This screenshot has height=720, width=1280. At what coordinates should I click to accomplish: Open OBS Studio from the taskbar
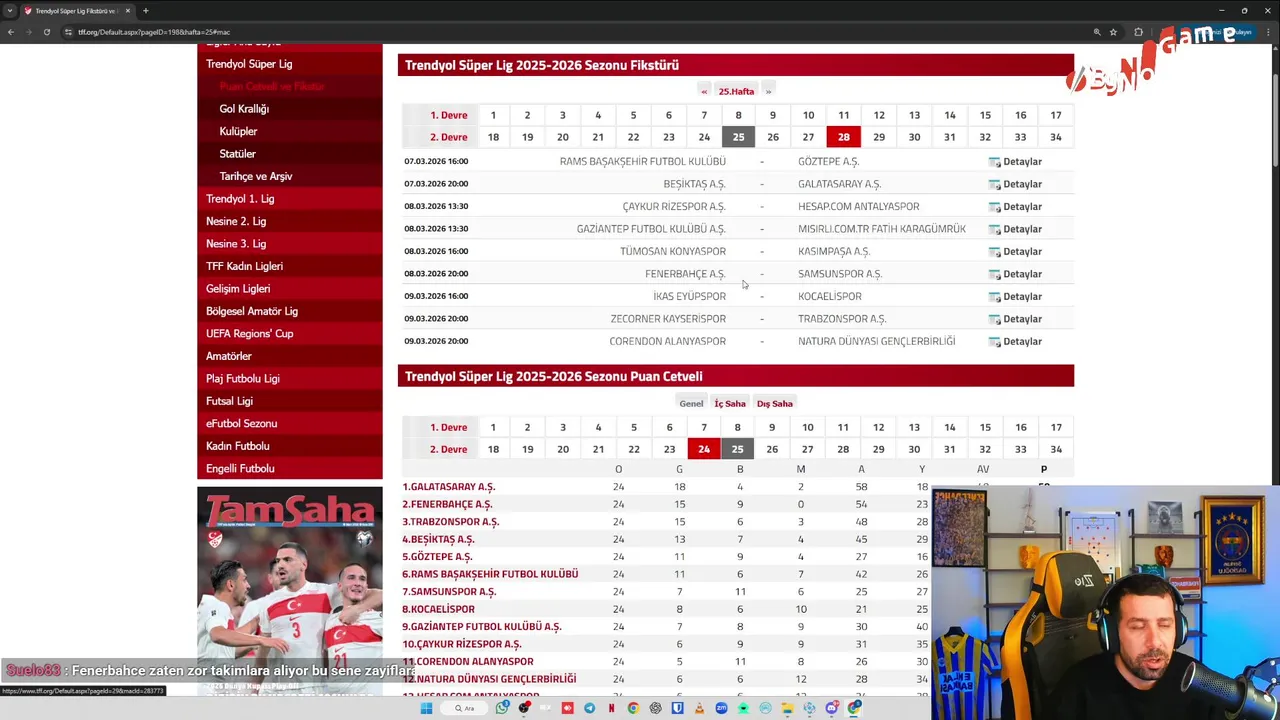point(524,708)
